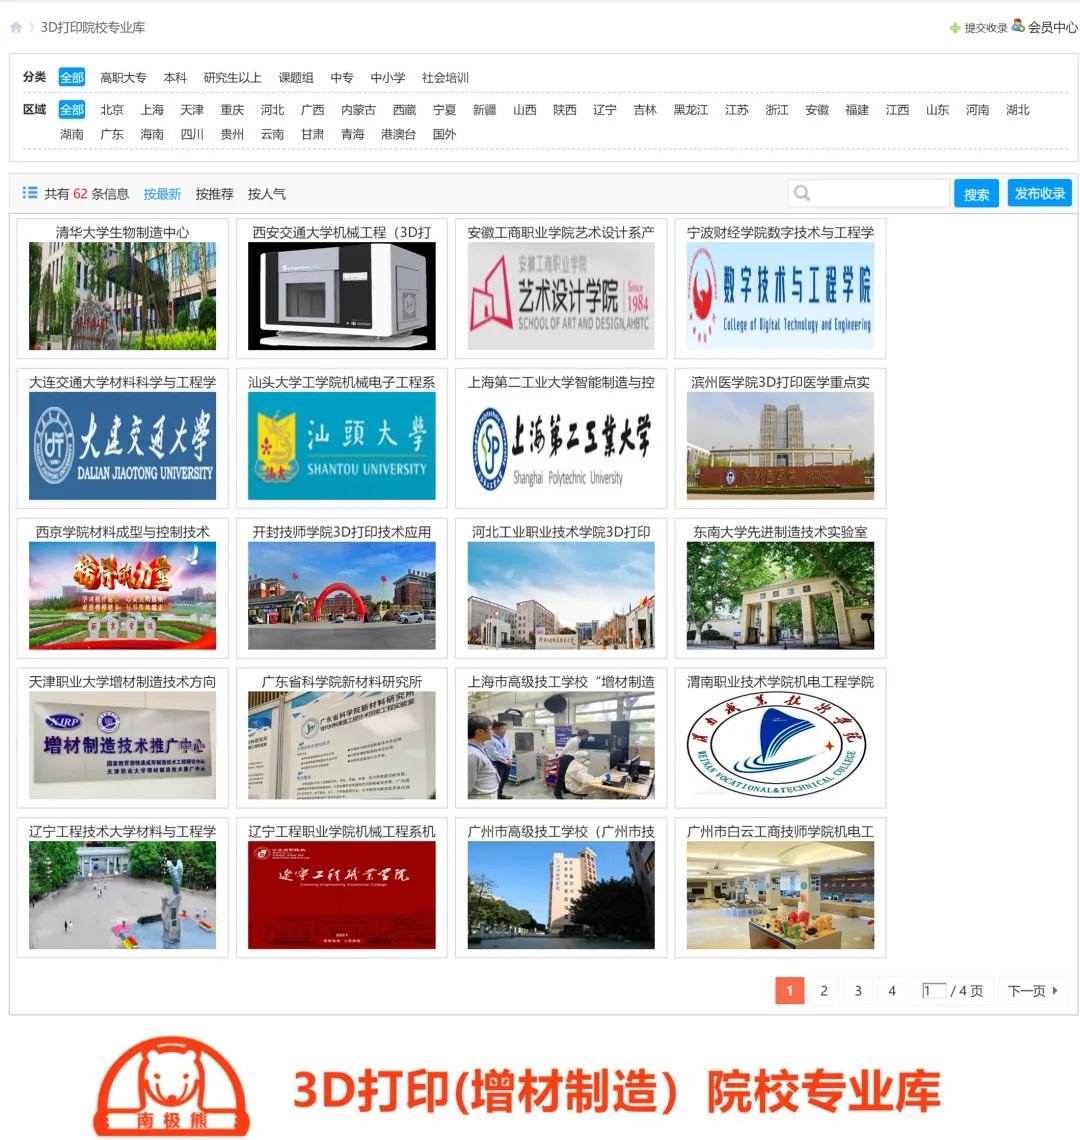Open 会员中心 via the member icon
Screen dimensions: 1080x1140
pos(1017,29)
